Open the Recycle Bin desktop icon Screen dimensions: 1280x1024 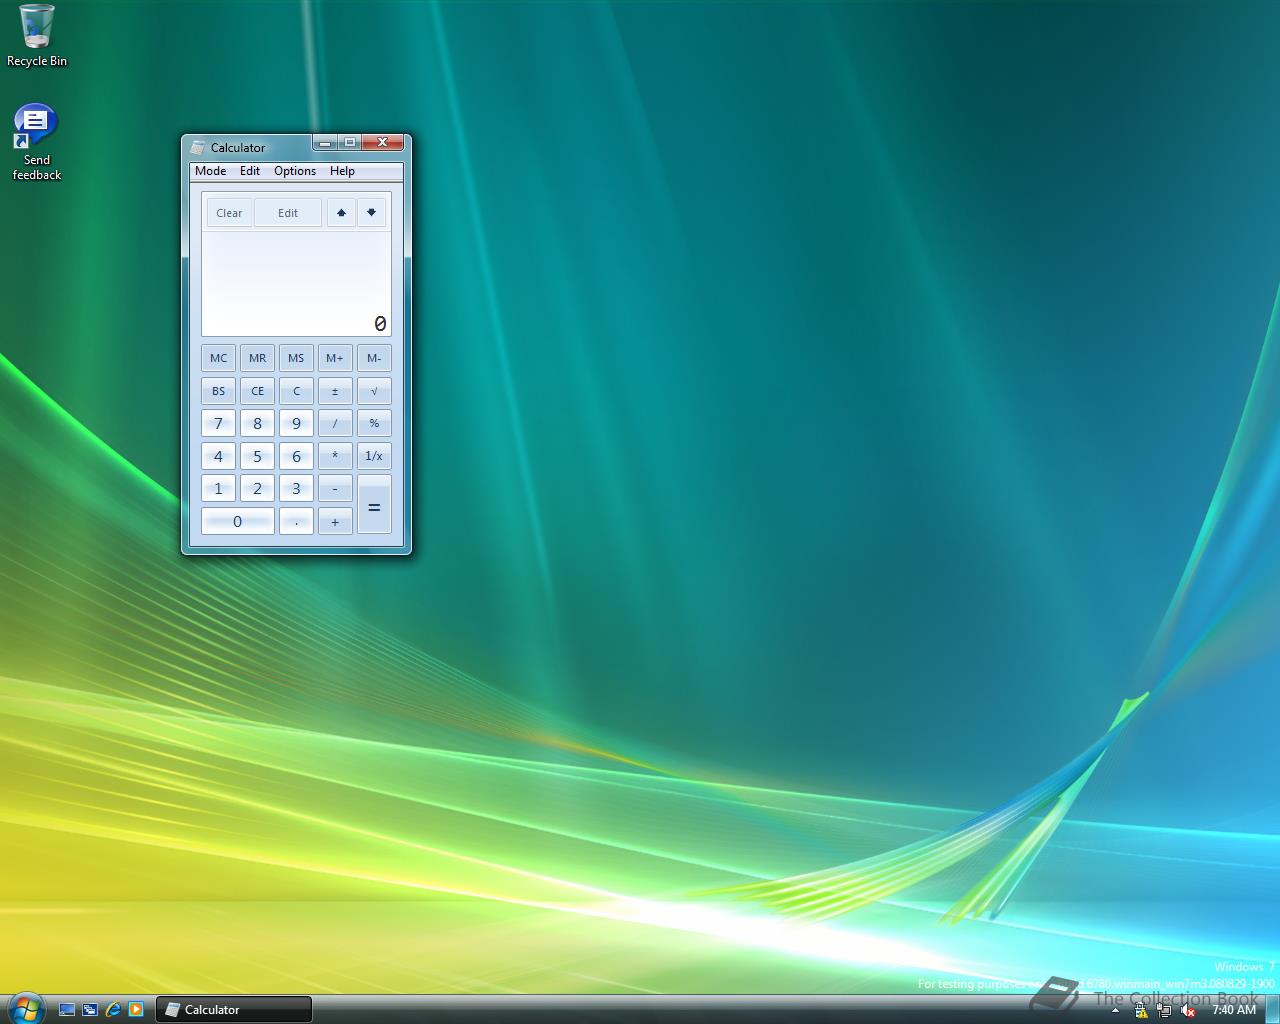pyautogui.click(x=37, y=36)
